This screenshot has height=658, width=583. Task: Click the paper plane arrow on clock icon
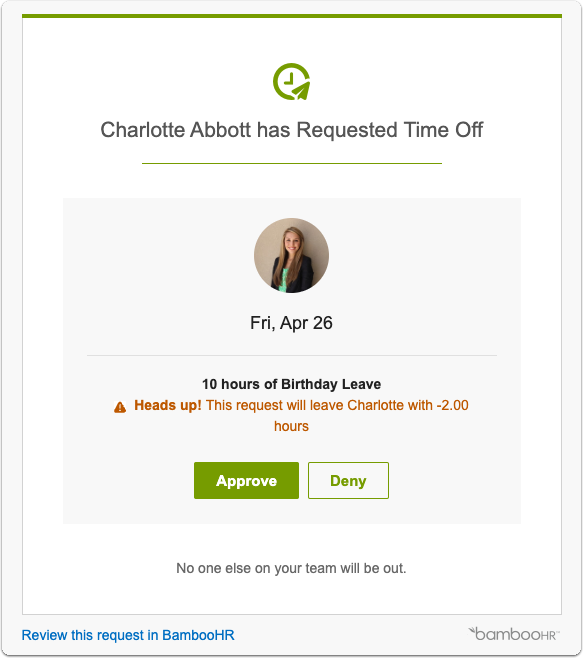[301, 91]
